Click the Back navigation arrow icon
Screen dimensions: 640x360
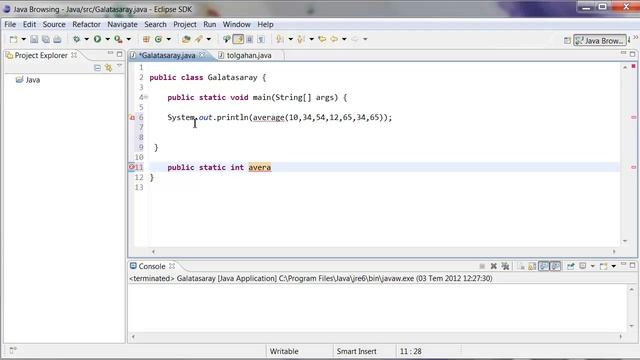(x=334, y=39)
